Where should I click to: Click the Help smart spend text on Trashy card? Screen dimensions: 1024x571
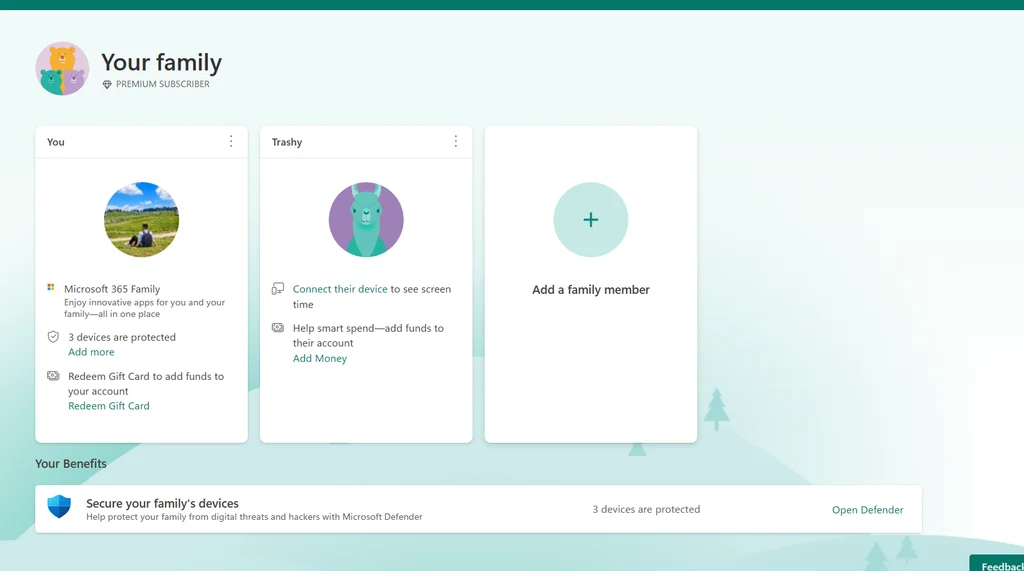click(368, 336)
